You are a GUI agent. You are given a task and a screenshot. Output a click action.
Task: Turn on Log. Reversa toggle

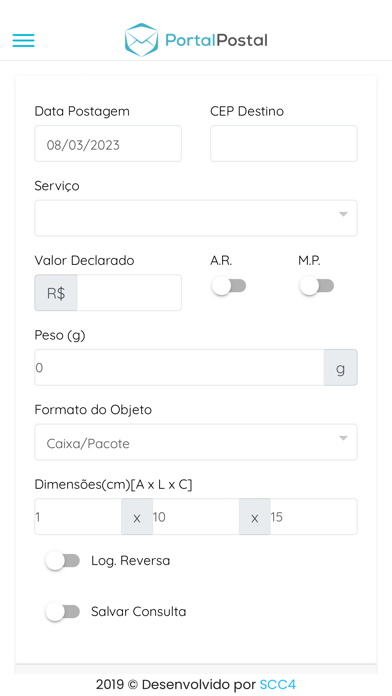[63, 561]
